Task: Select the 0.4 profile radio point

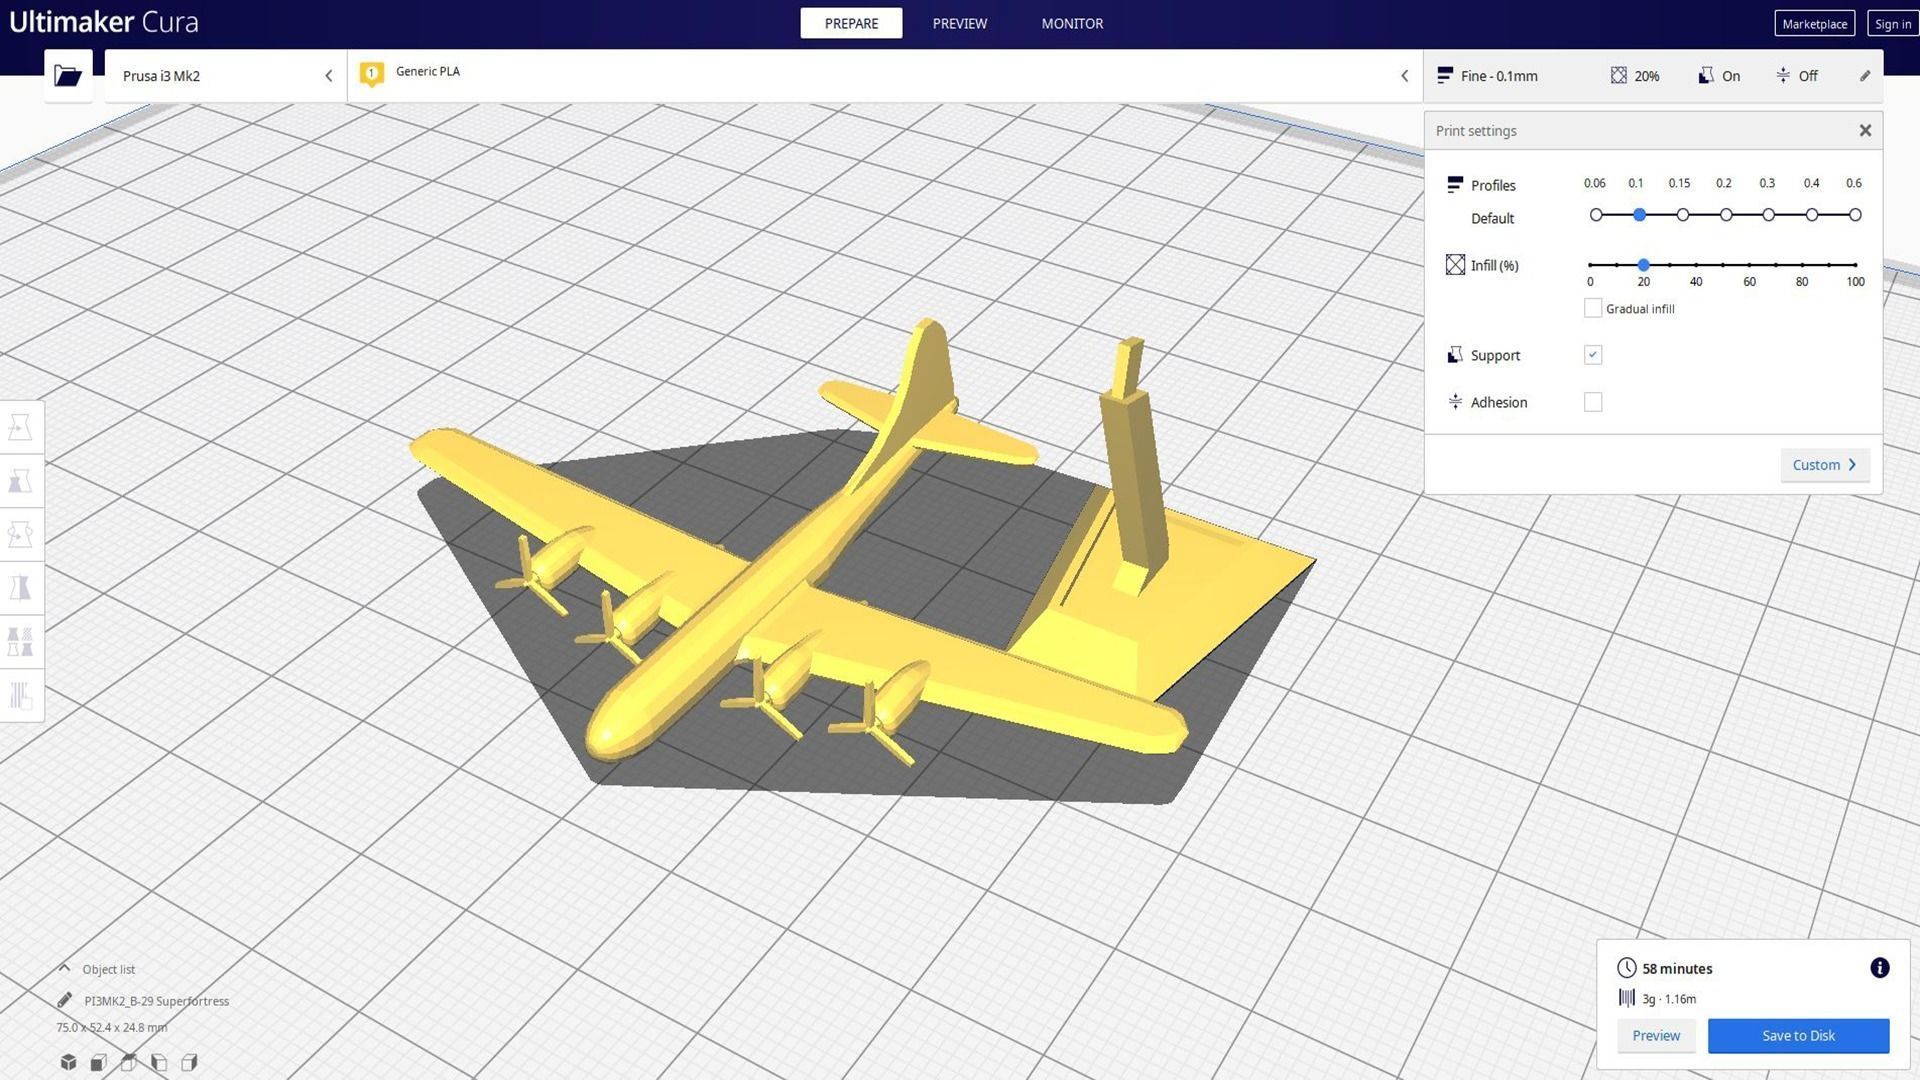Action: (1812, 215)
